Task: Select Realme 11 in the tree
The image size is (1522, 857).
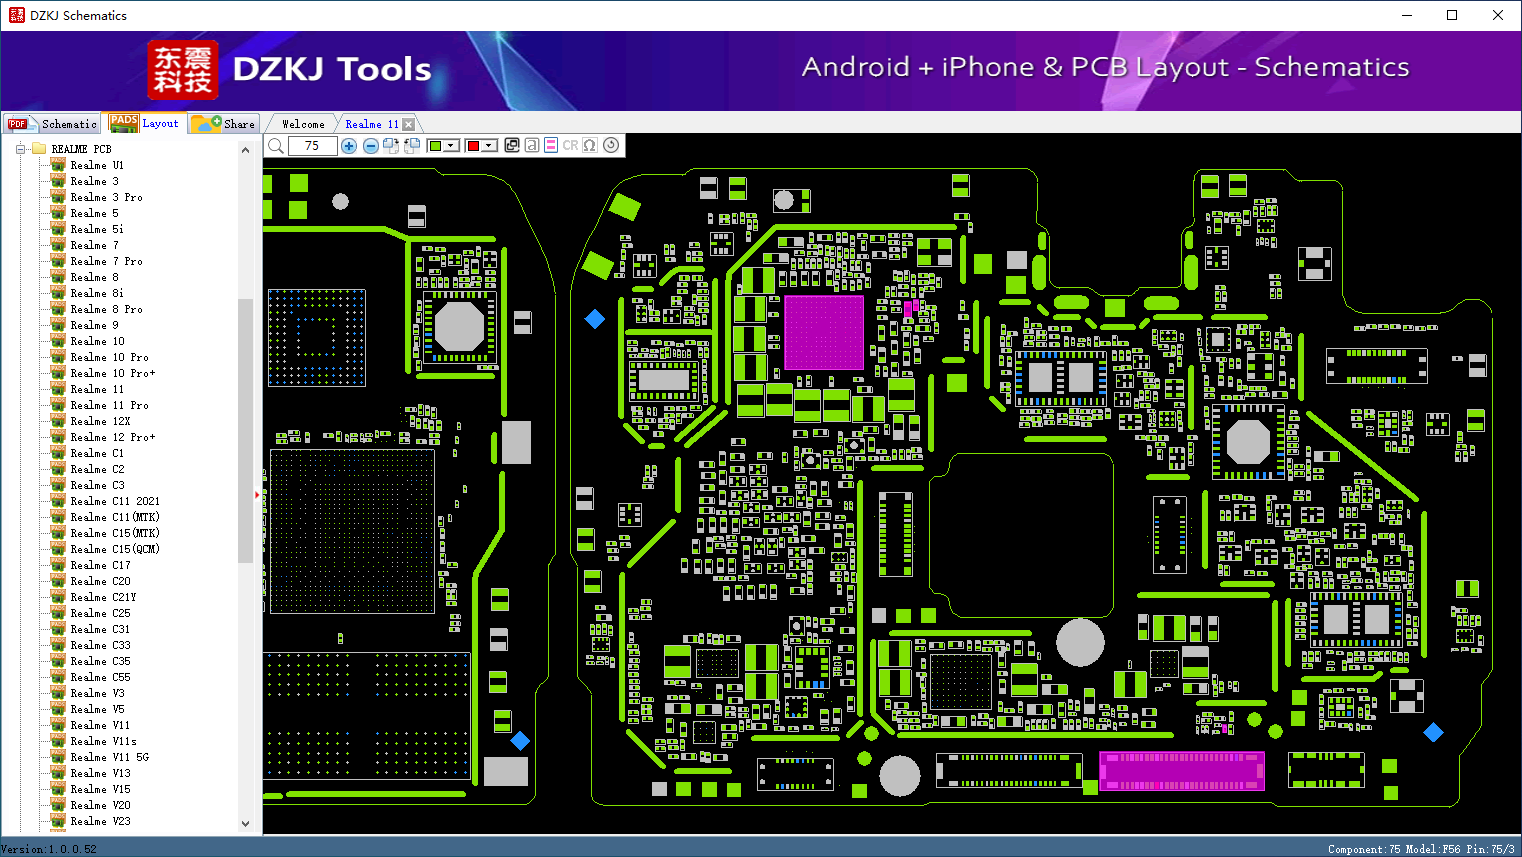Action: (97, 389)
